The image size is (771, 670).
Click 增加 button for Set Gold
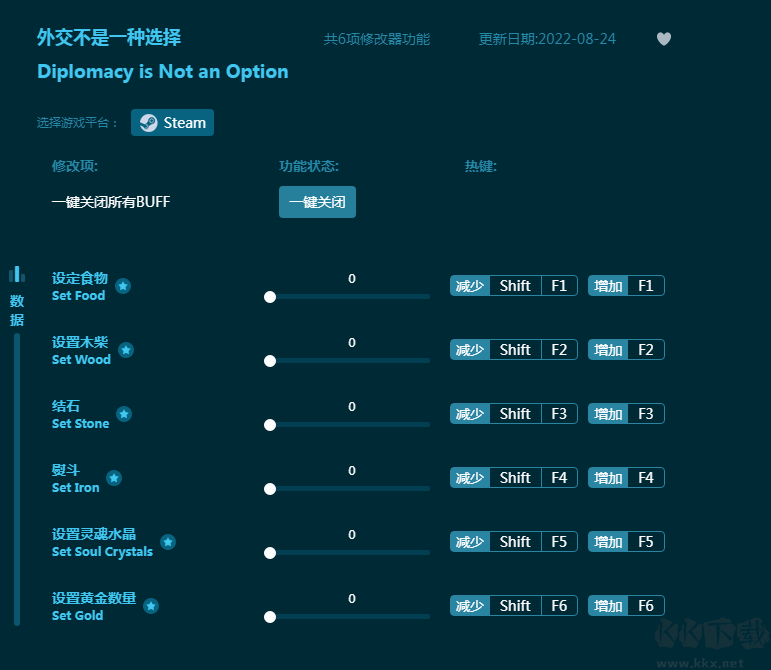point(608,606)
